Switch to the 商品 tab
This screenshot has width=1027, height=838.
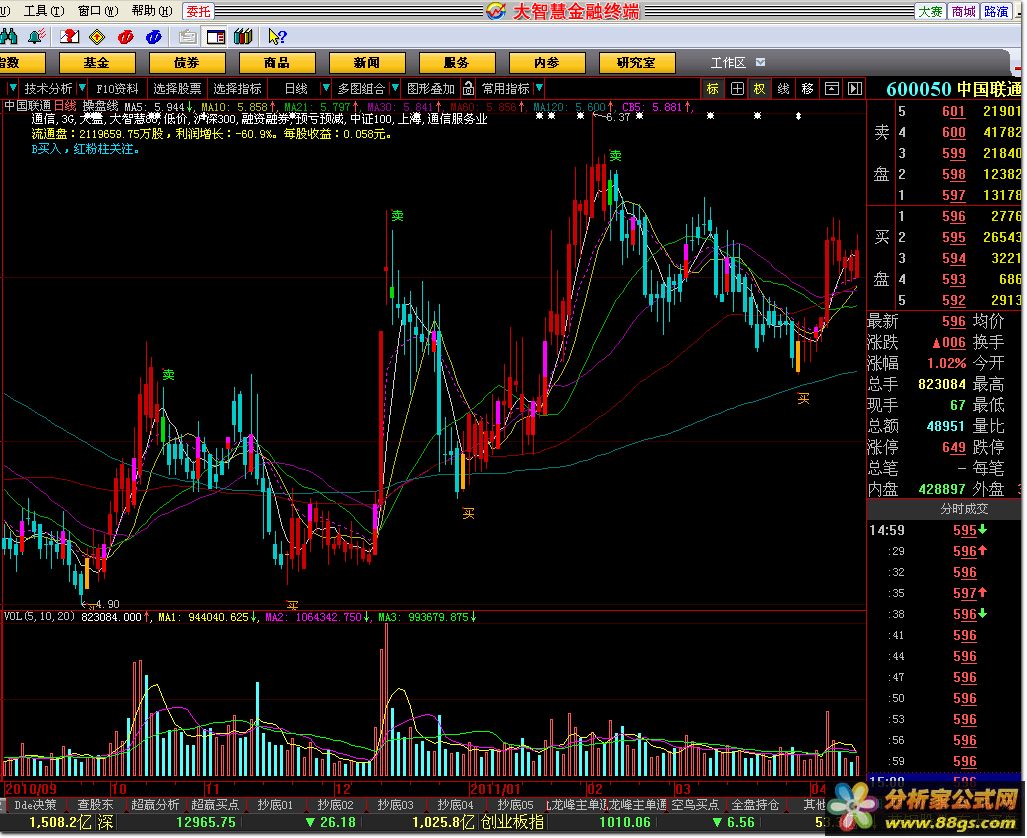pos(276,63)
